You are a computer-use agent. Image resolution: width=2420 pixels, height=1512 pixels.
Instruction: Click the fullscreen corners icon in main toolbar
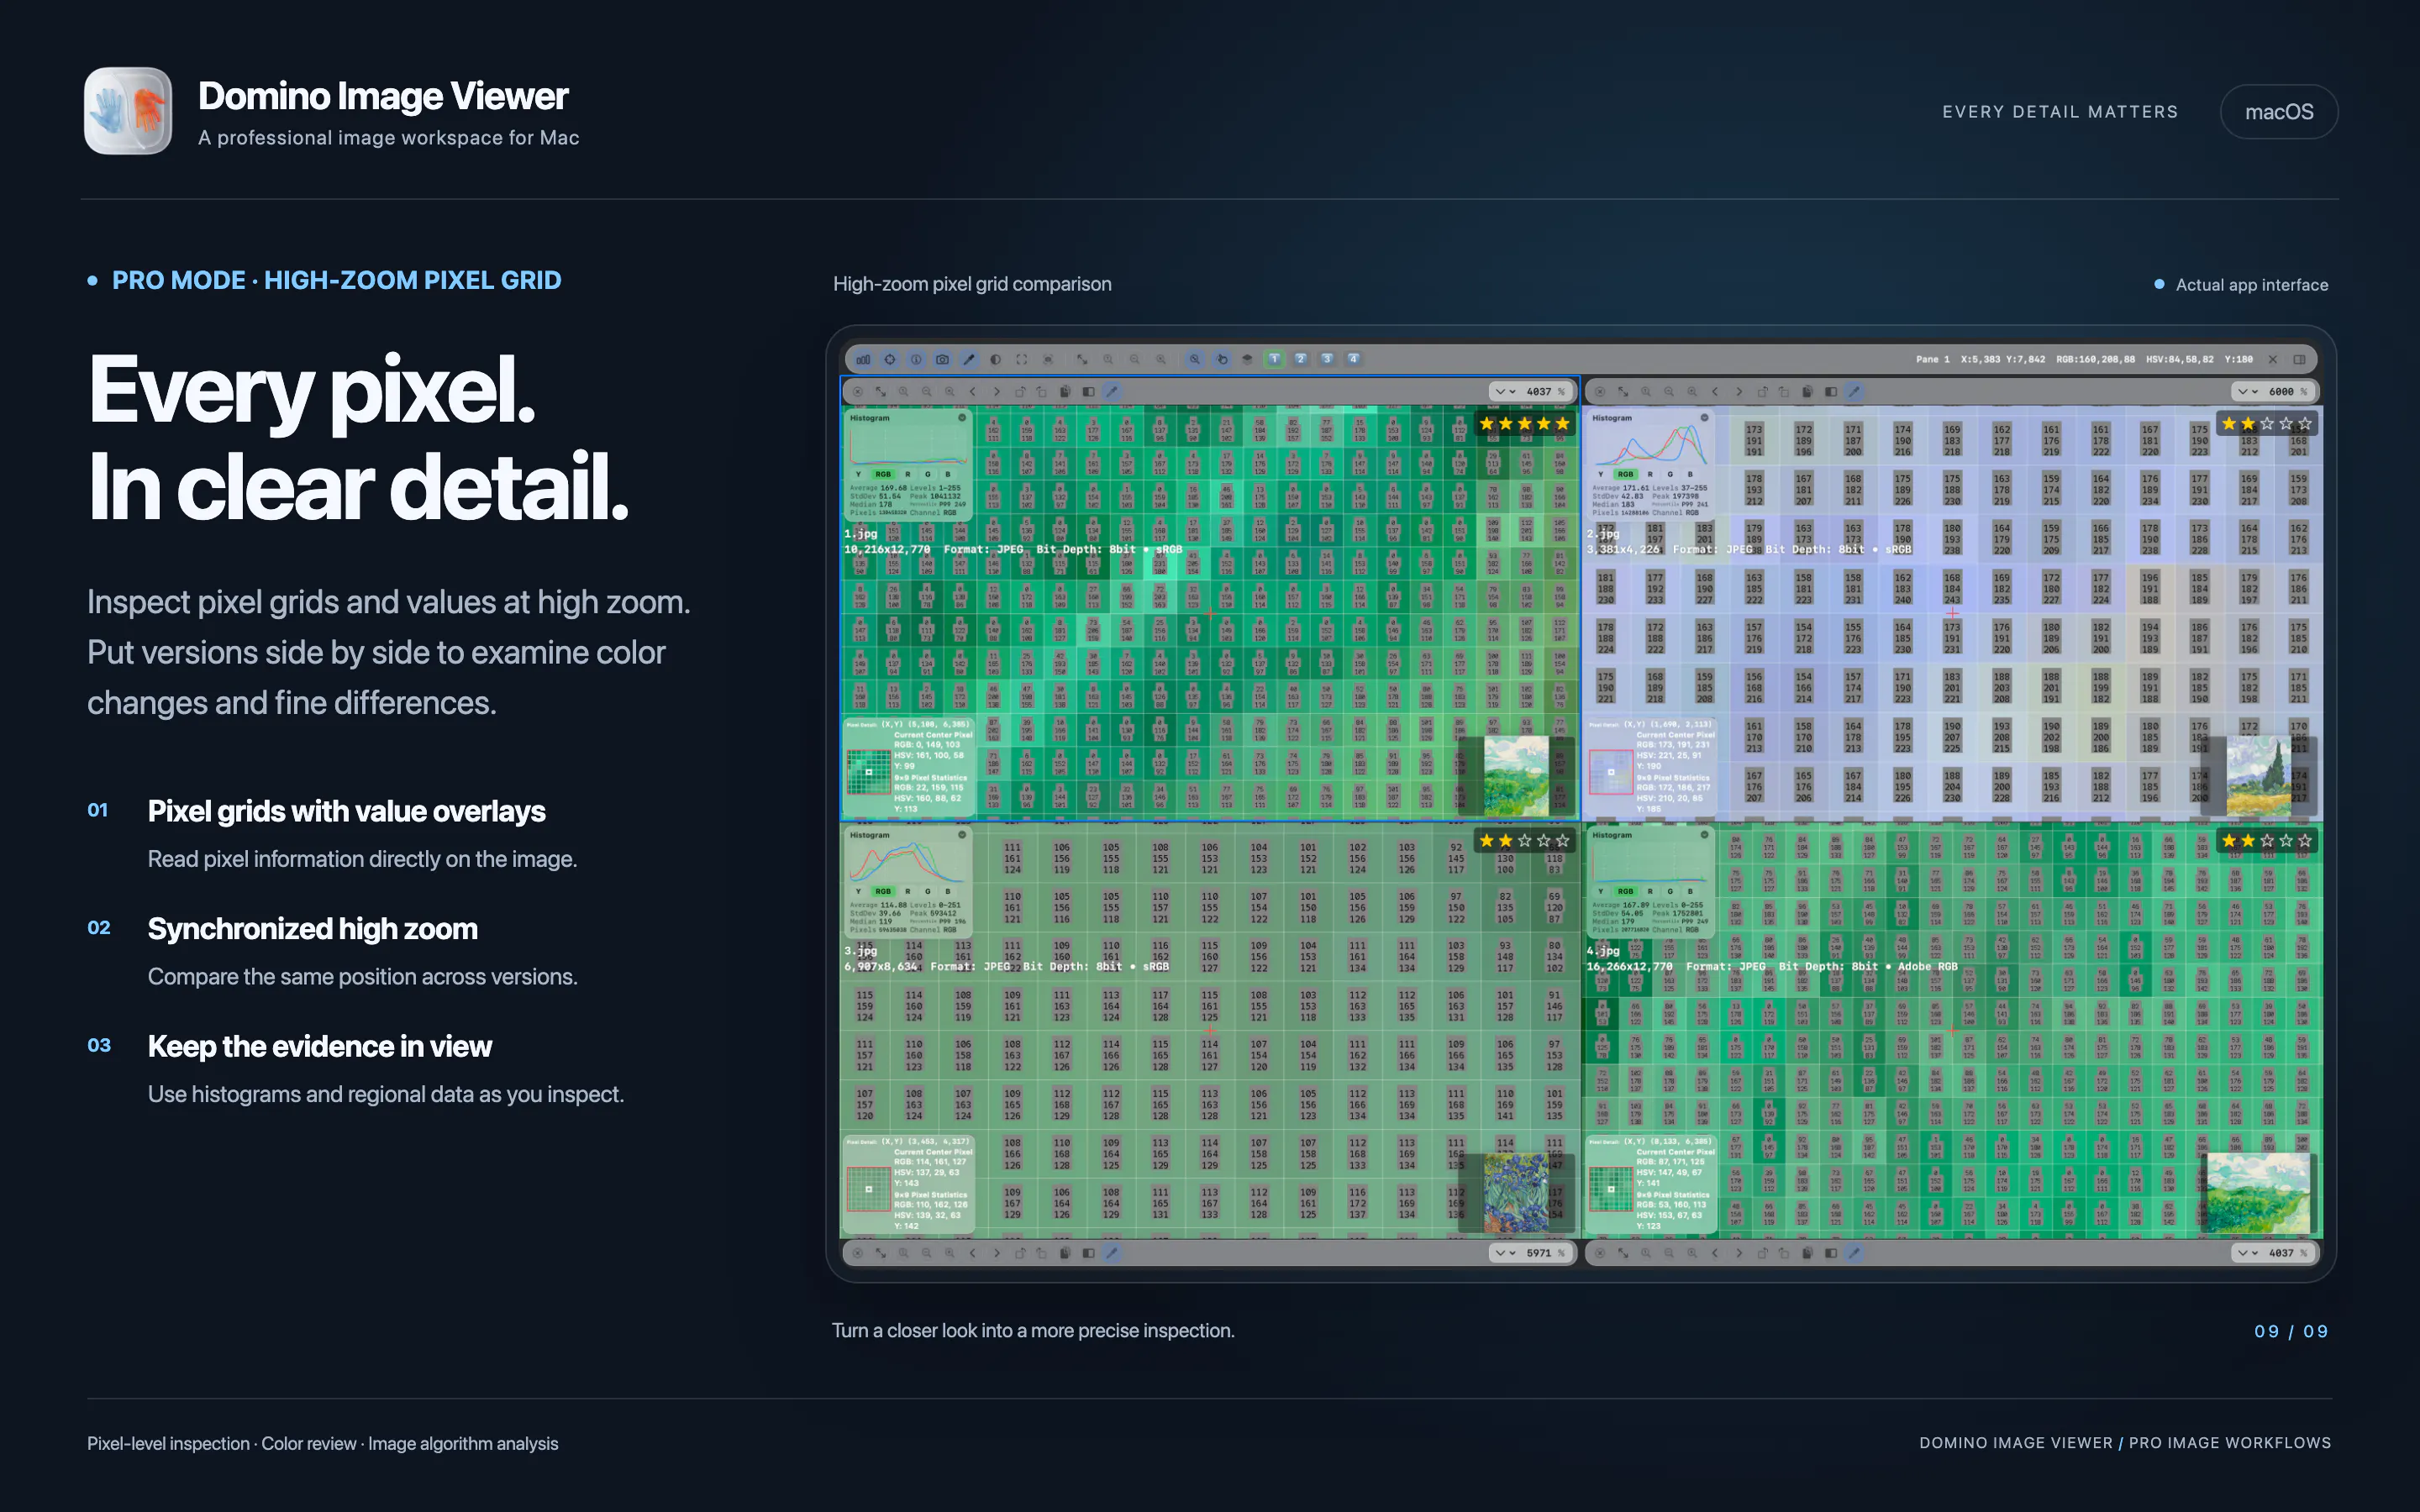1021,359
